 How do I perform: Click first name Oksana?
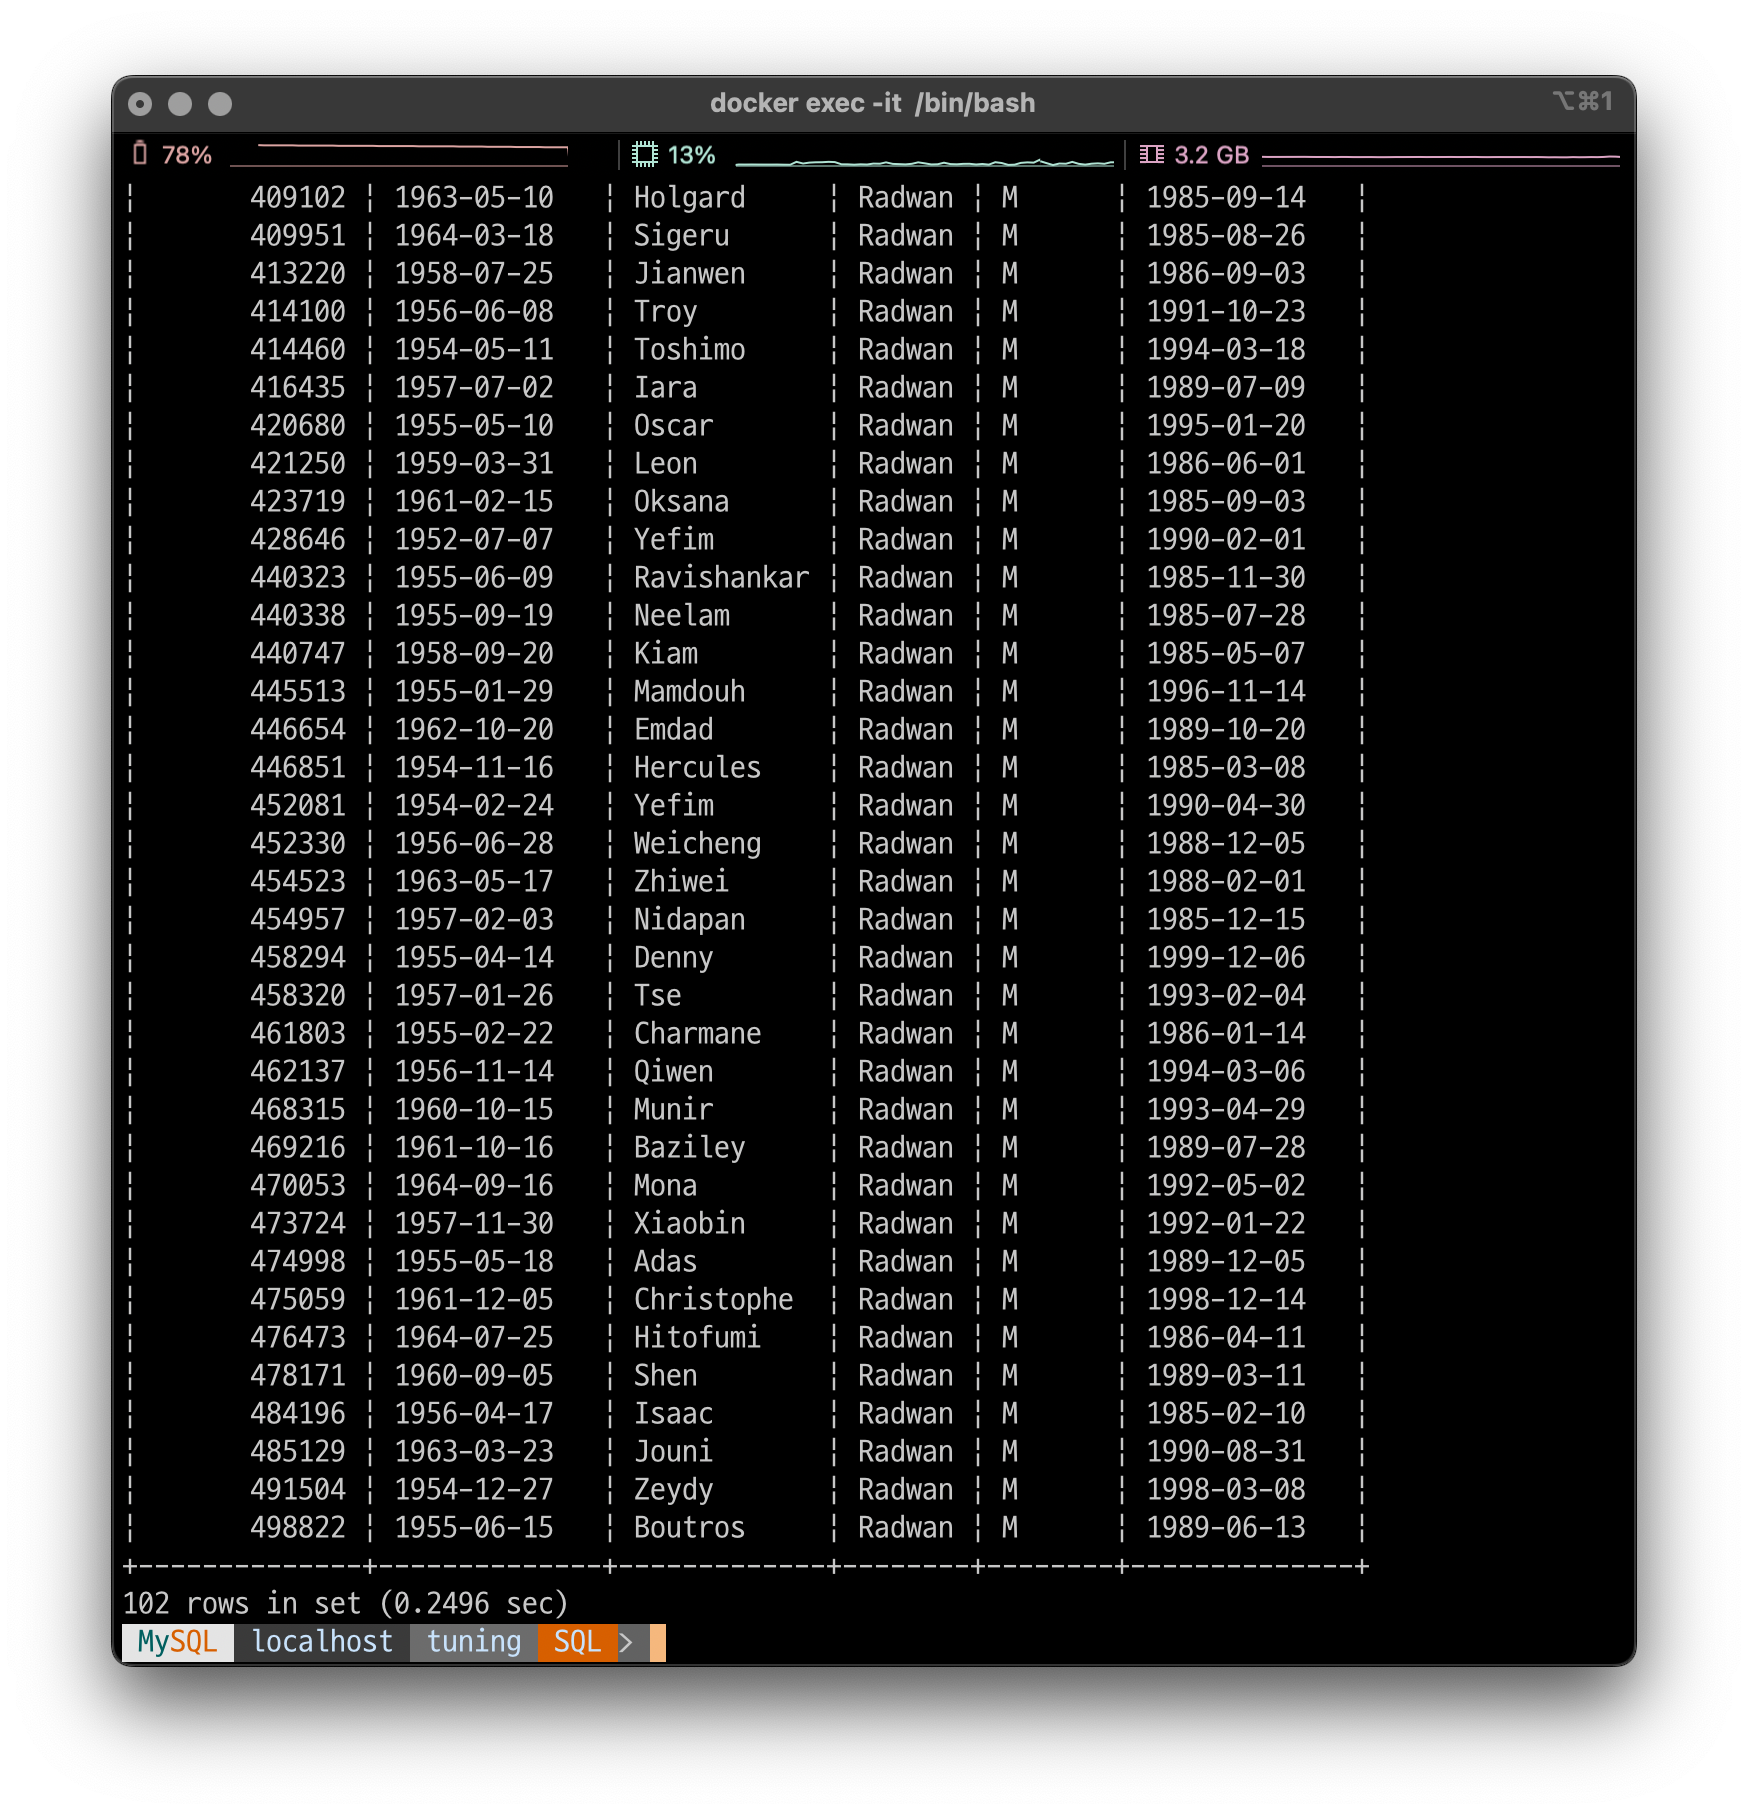point(681,502)
